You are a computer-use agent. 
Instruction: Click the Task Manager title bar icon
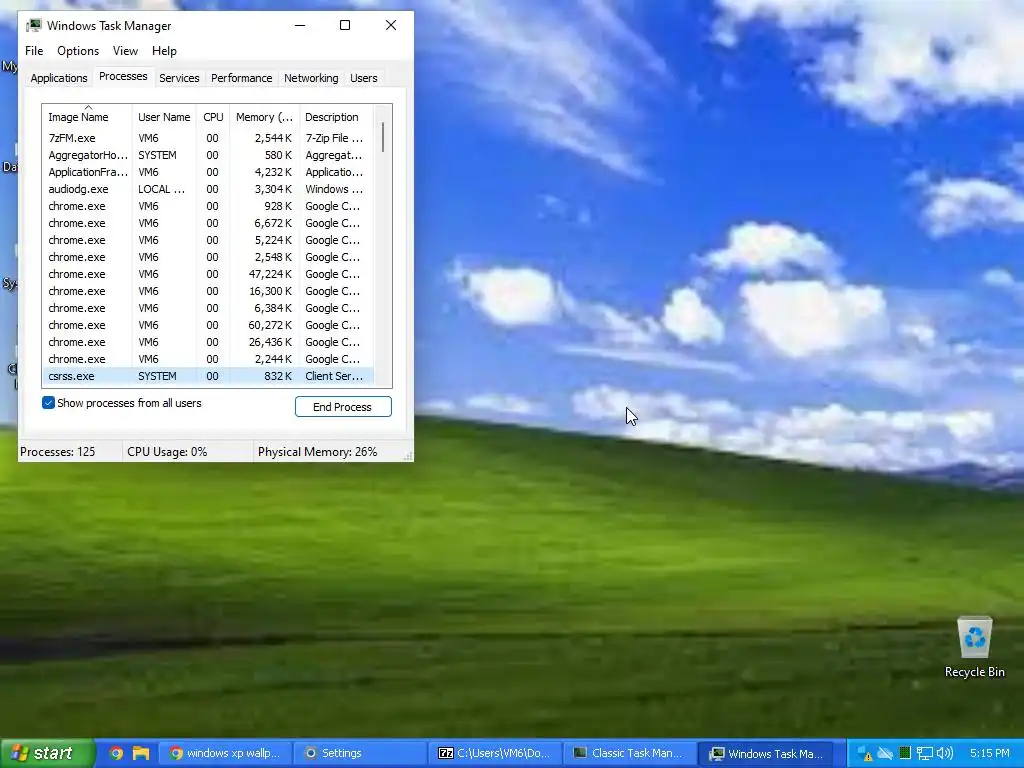33,25
